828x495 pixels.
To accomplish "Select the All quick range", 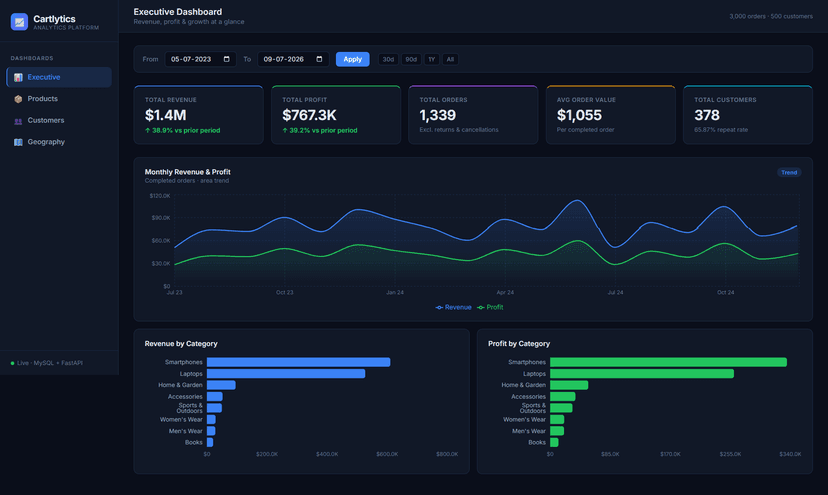I will point(450,59).
